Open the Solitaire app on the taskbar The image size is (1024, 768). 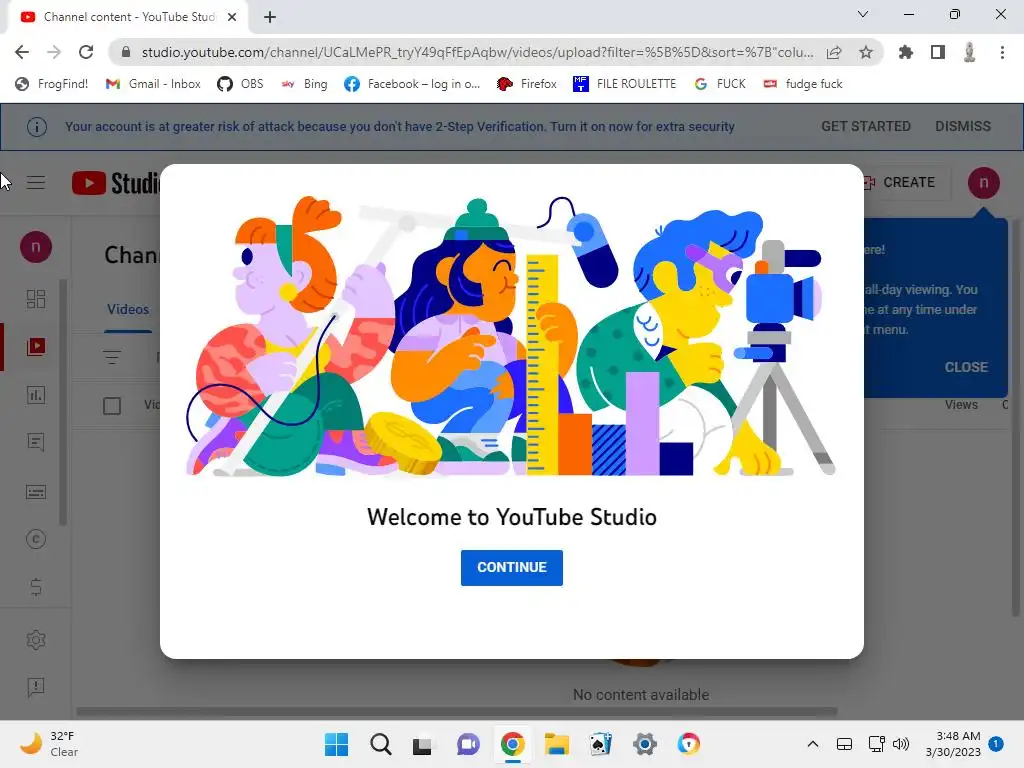[601, 744]
